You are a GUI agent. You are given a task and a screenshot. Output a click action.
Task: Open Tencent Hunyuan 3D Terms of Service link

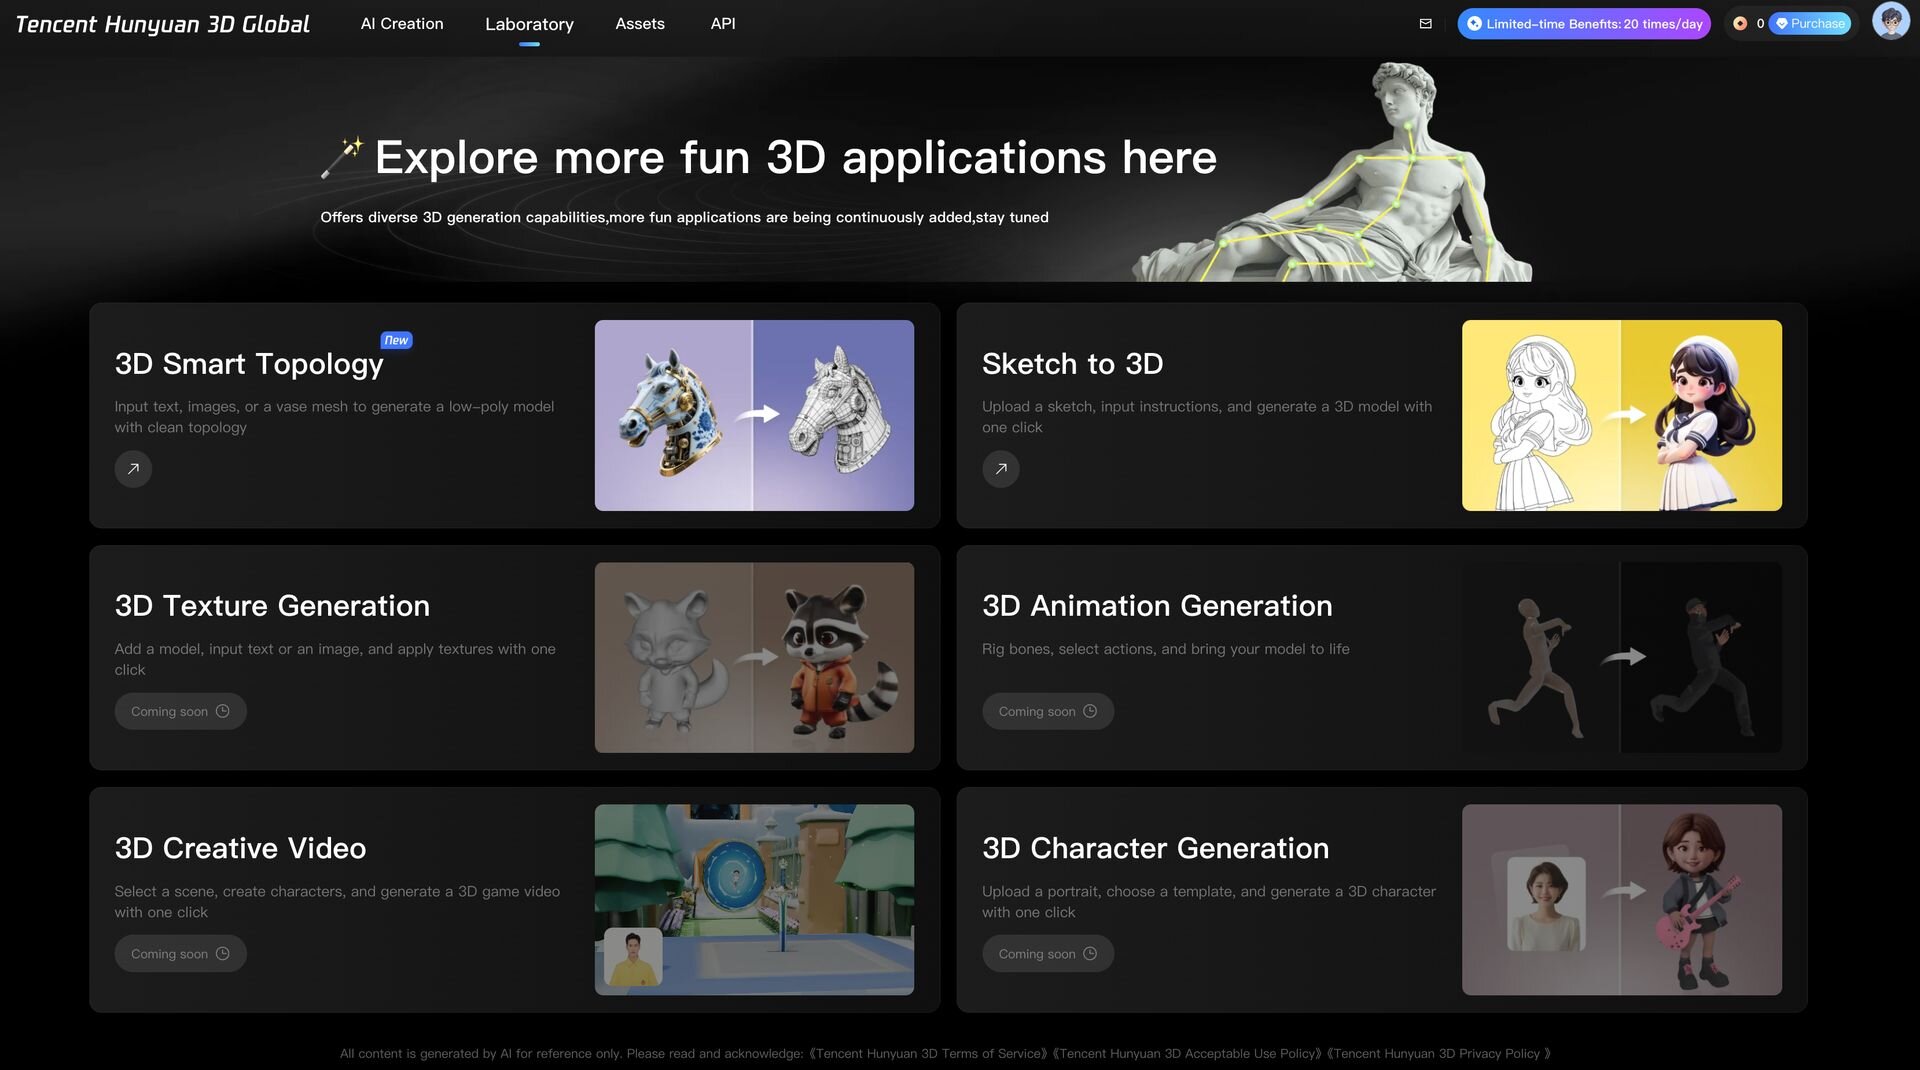928,1054
